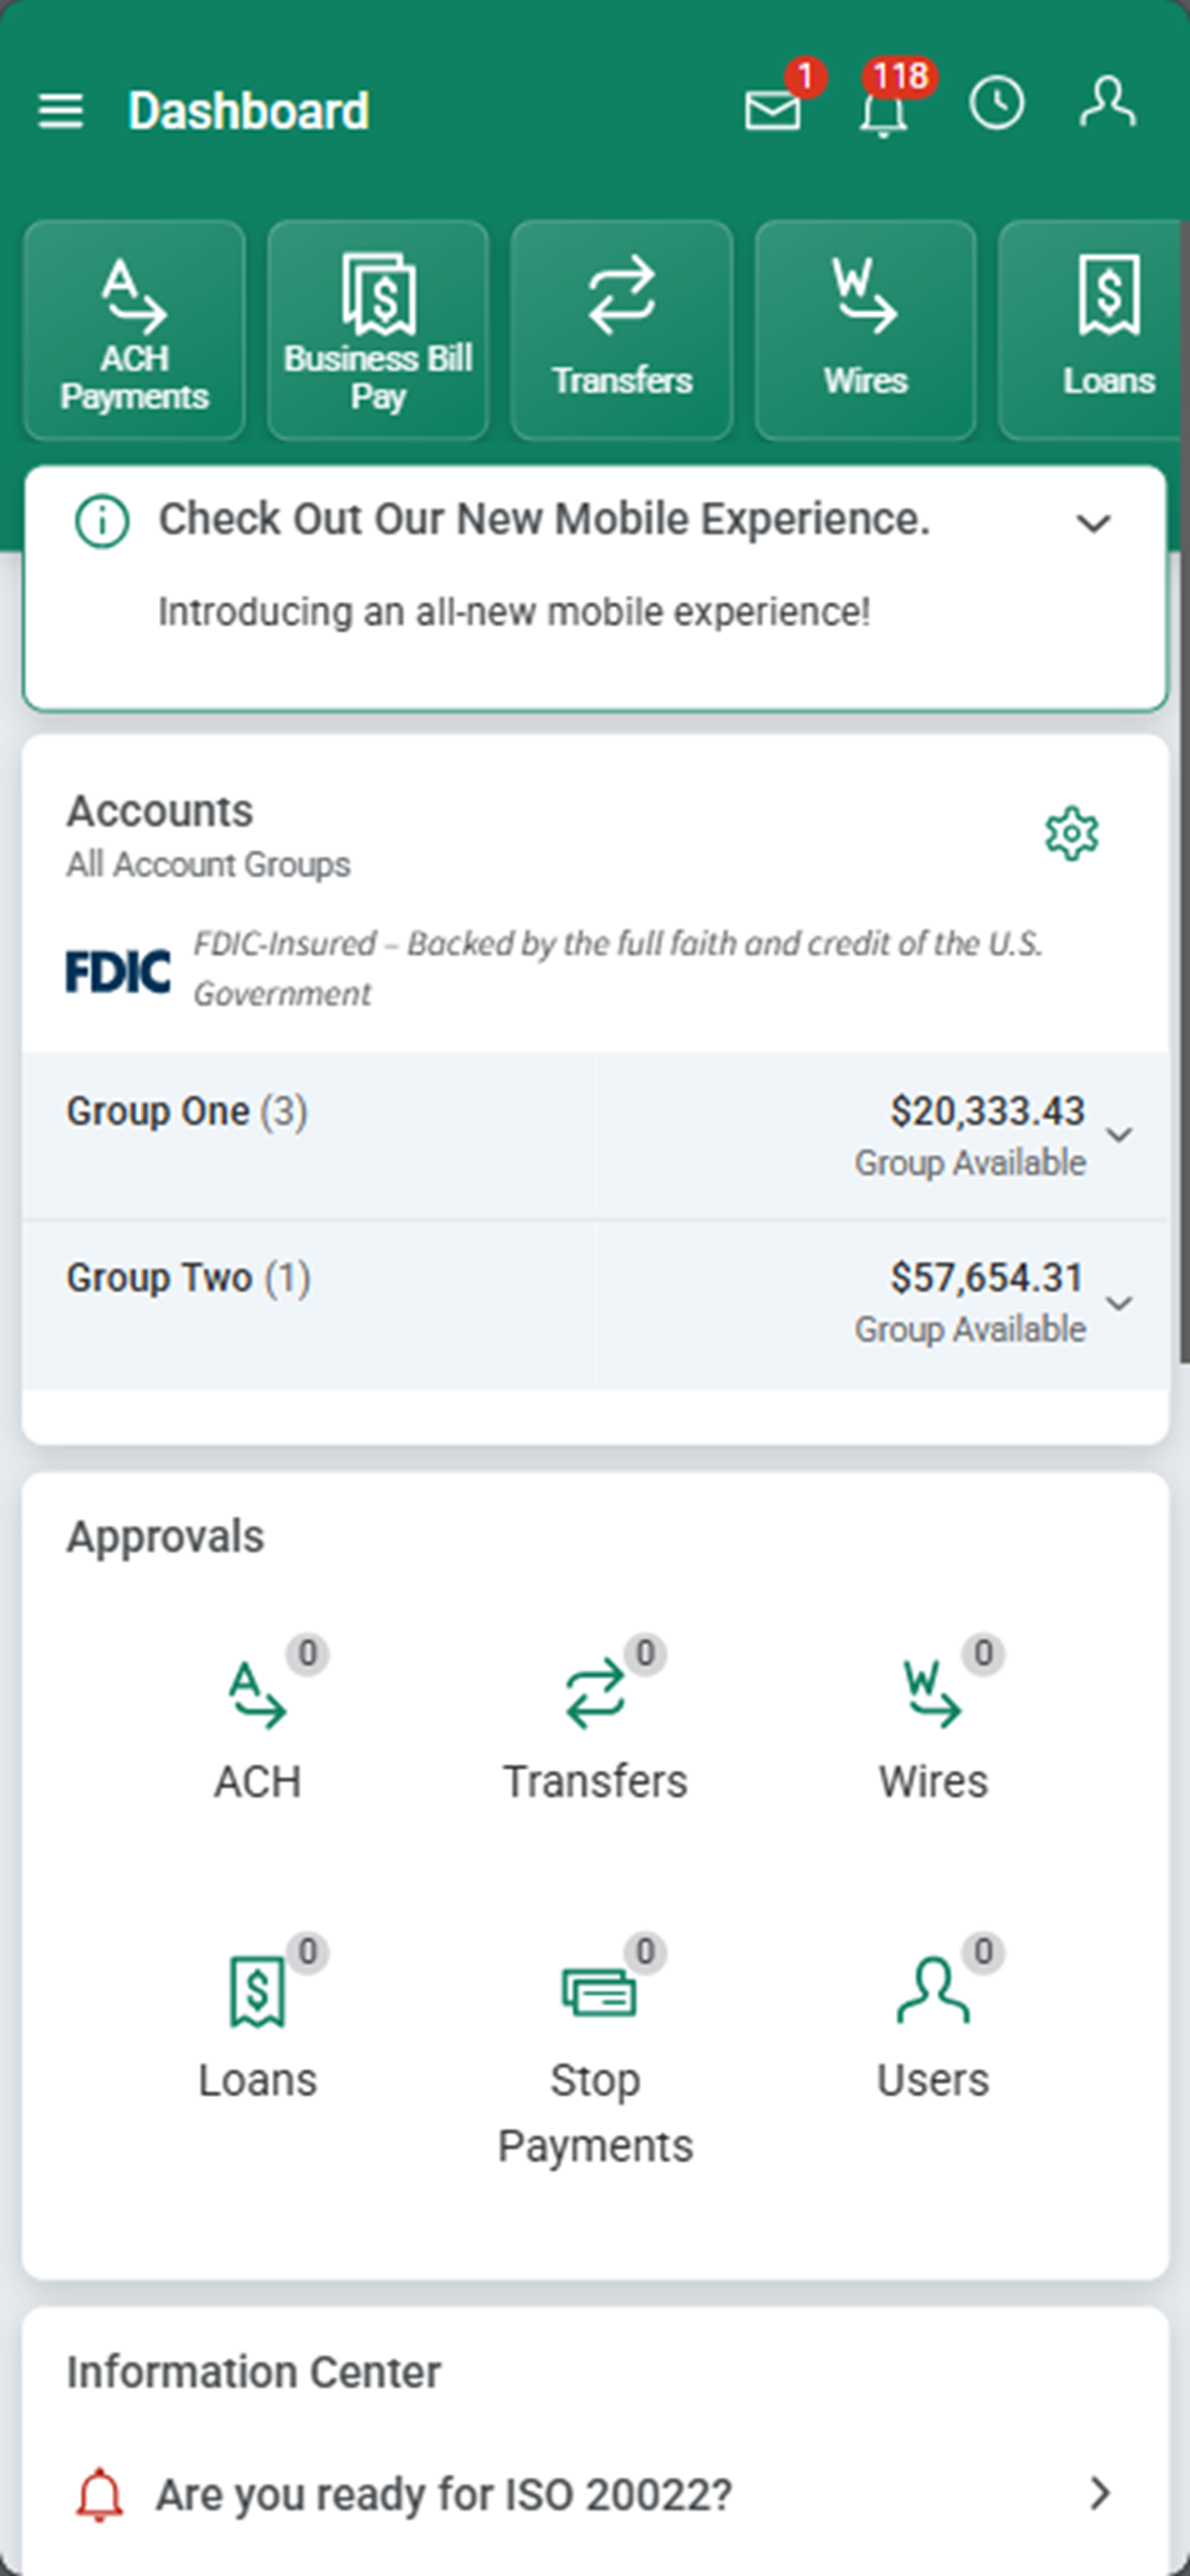Click the page vertical scrollbar
Screen dimensions: 1190x2576
[x=1184, y=790]
